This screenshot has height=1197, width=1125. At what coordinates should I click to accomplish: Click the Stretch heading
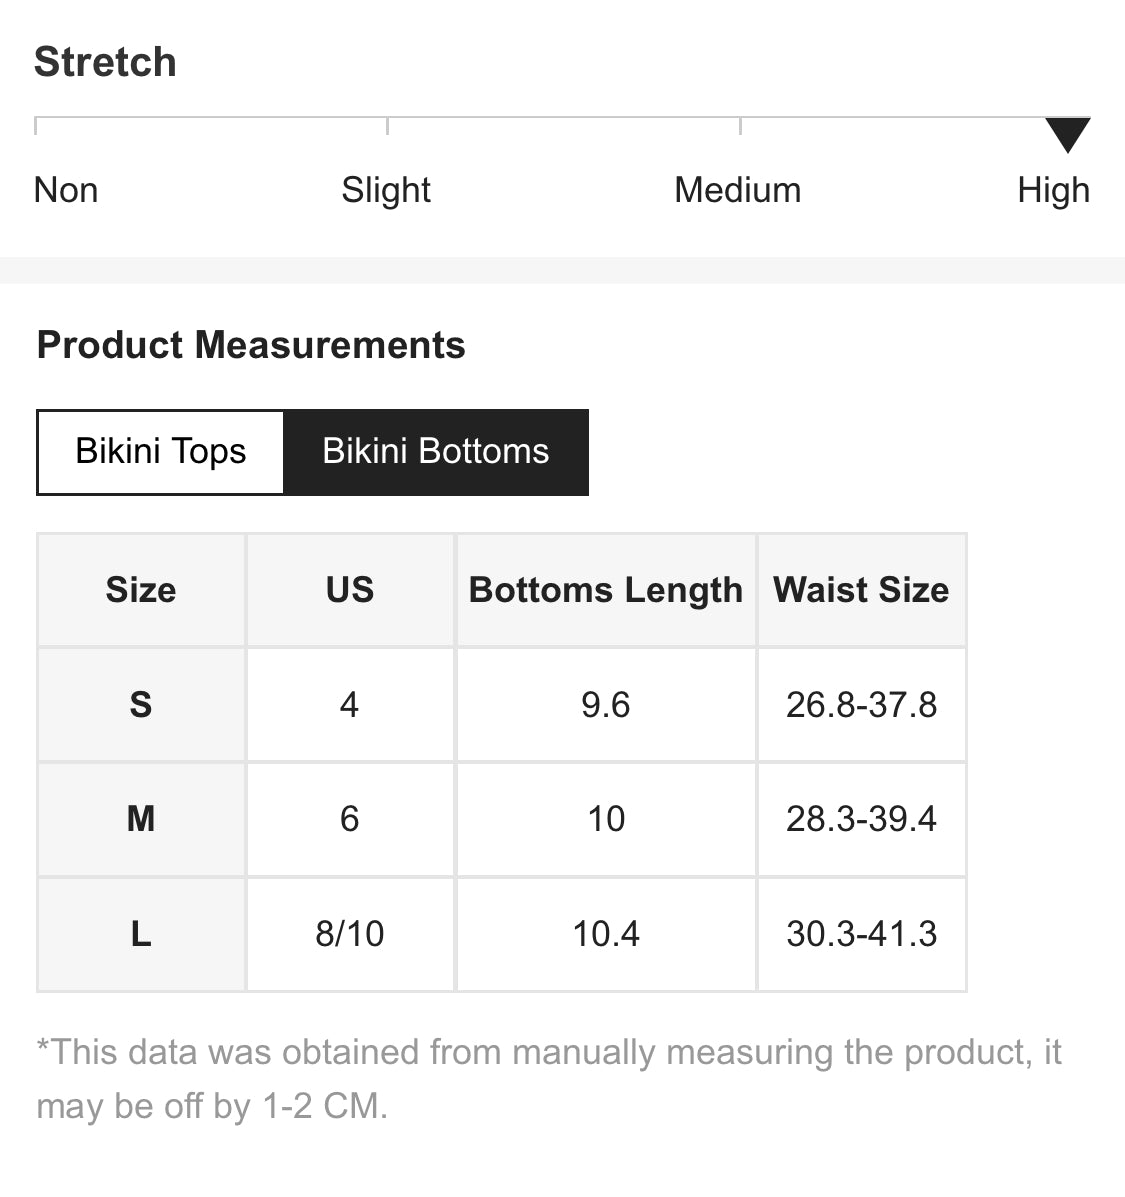click(105, 62)
